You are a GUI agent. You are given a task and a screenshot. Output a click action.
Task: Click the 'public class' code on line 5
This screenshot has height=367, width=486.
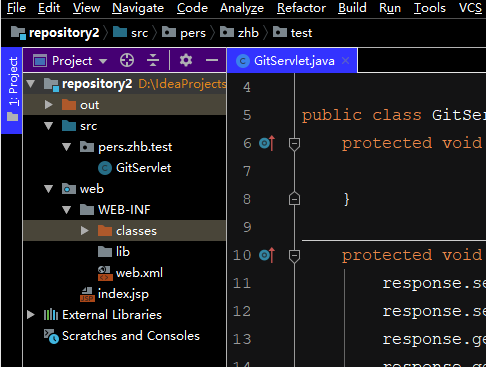[x=362, y=115]
